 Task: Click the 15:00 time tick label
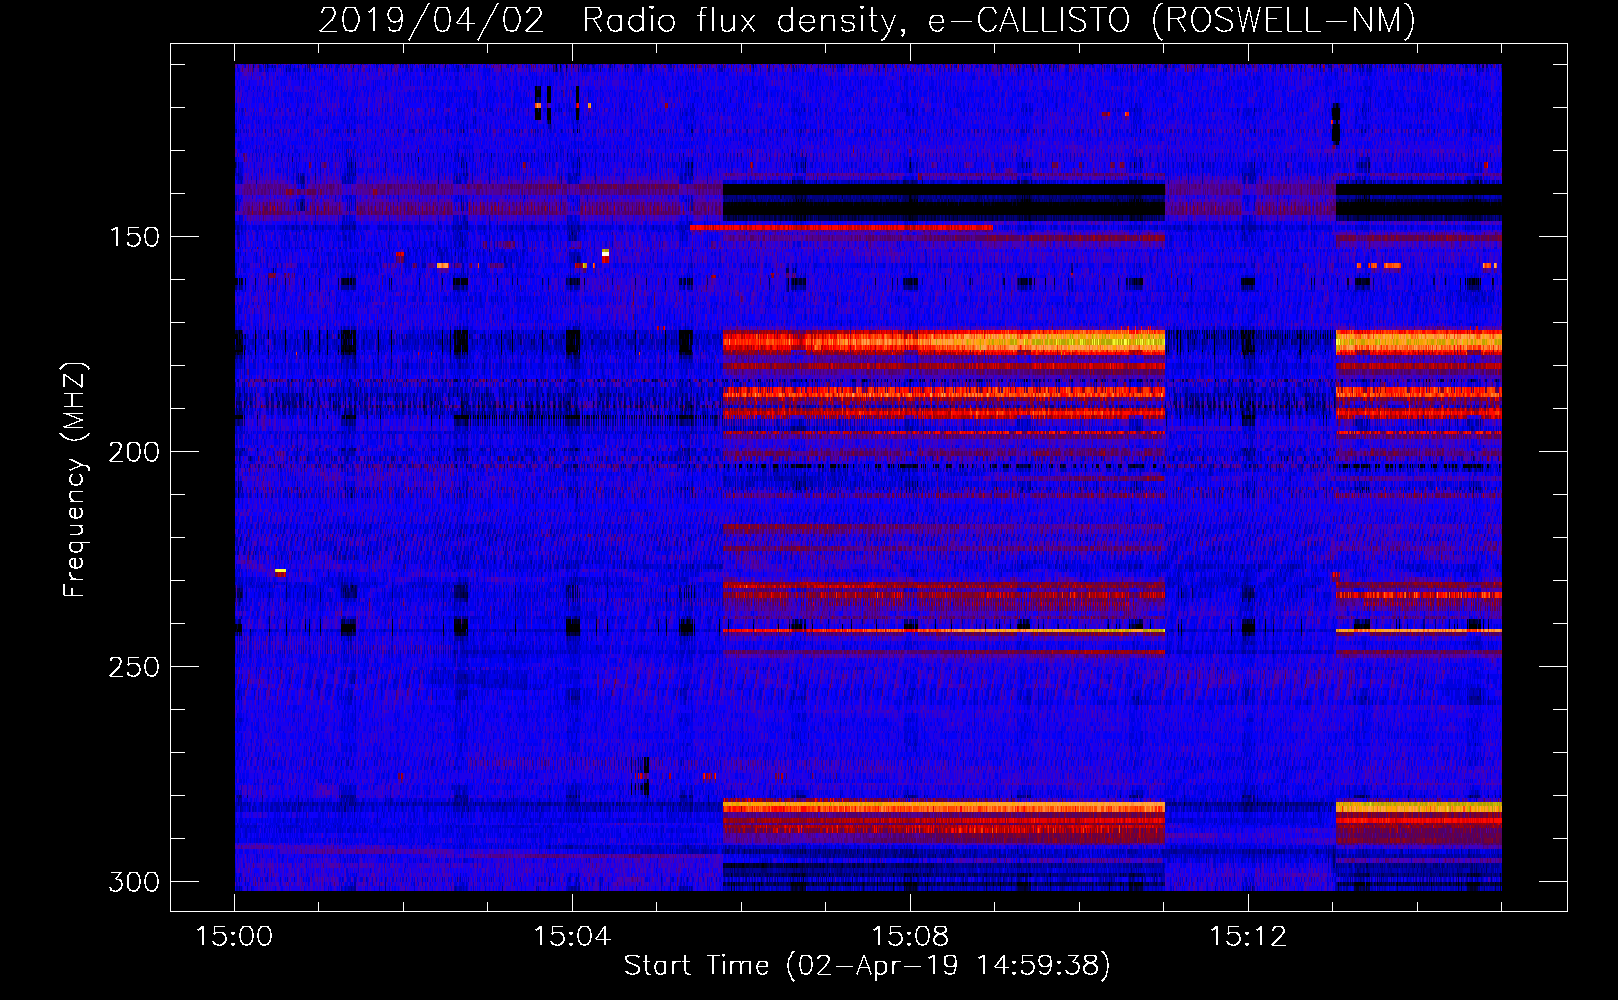click(x=234, y=937)
